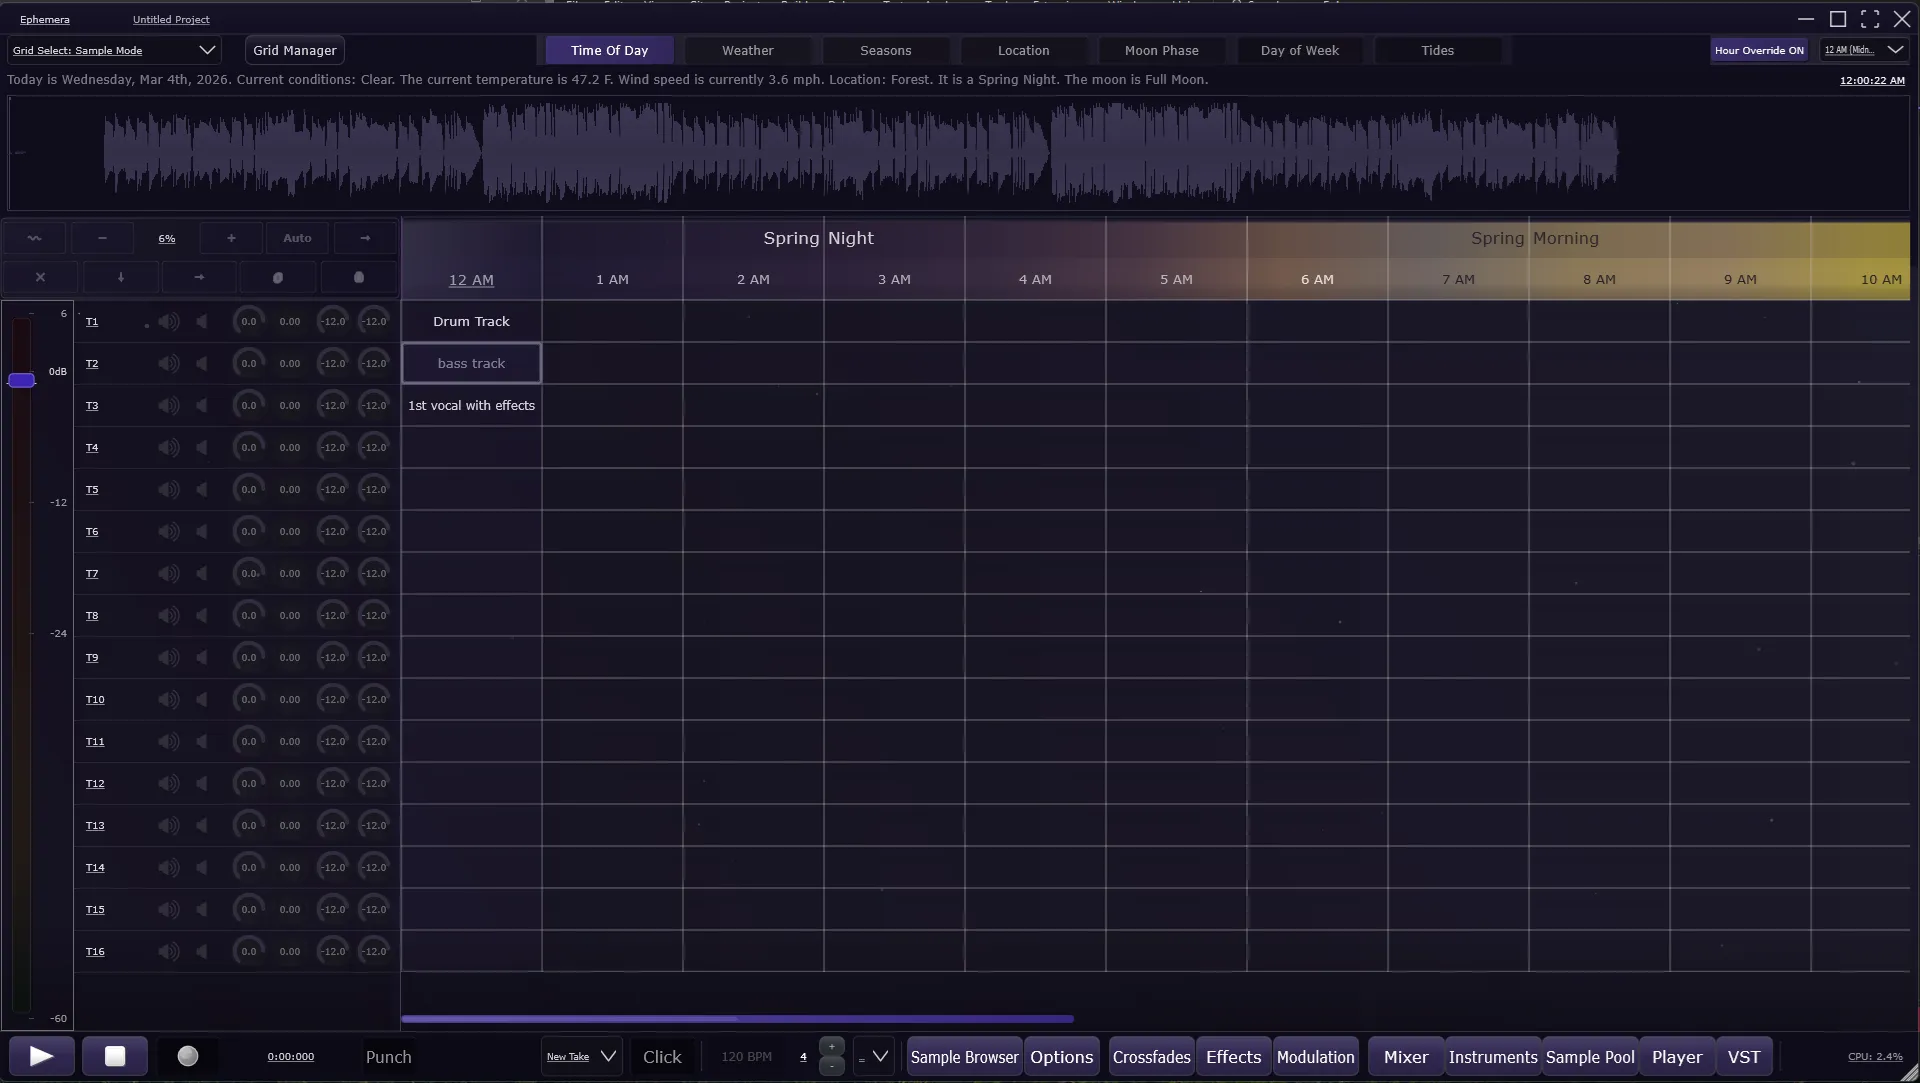Select the Tides tab
The image size is (1920, 1083).
(1437, 50)
